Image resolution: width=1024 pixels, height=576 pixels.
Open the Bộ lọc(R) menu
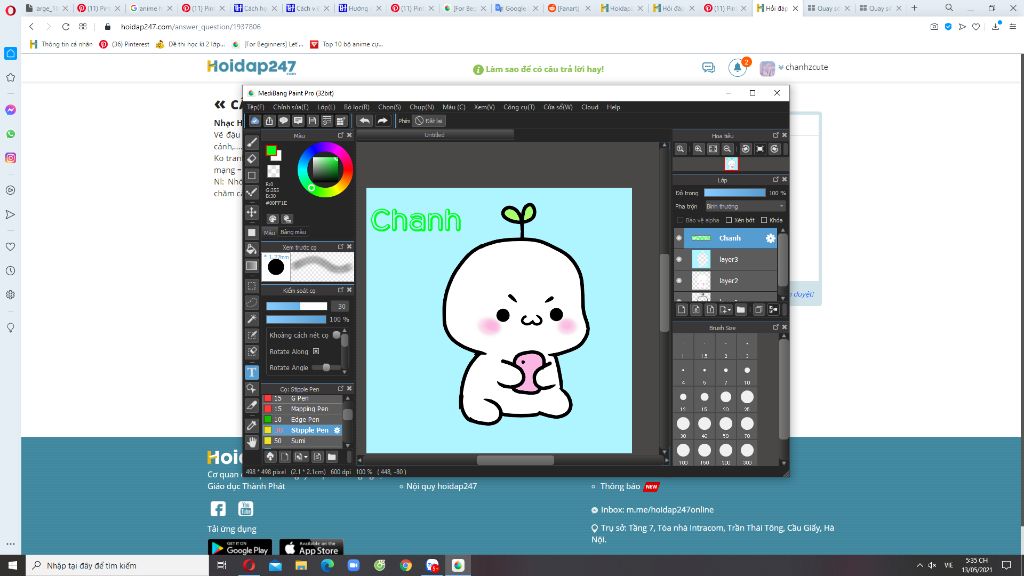(x=357, y=107)
